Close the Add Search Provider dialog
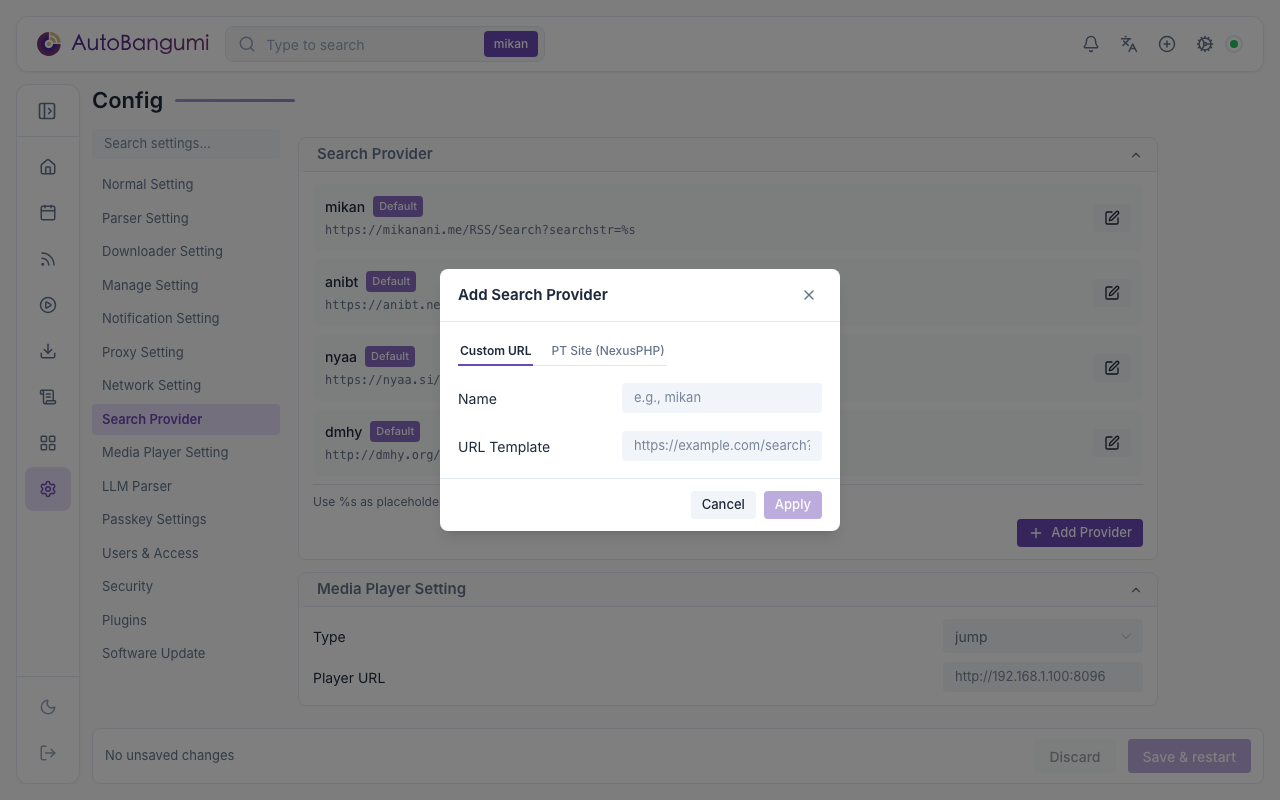The height and width of the screenshot is (800, 1280). coord(809,295)
